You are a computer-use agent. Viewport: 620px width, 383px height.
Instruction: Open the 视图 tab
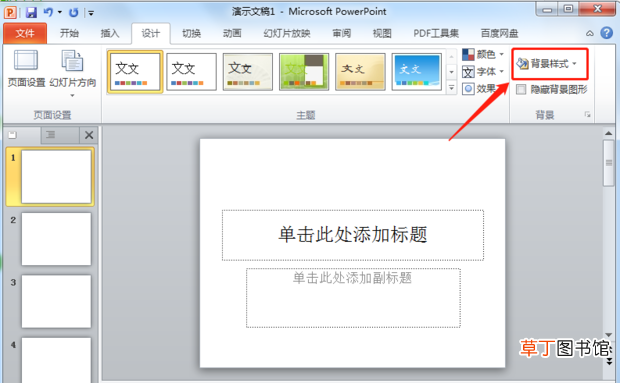pyautogui.click(x=382, y=34)
